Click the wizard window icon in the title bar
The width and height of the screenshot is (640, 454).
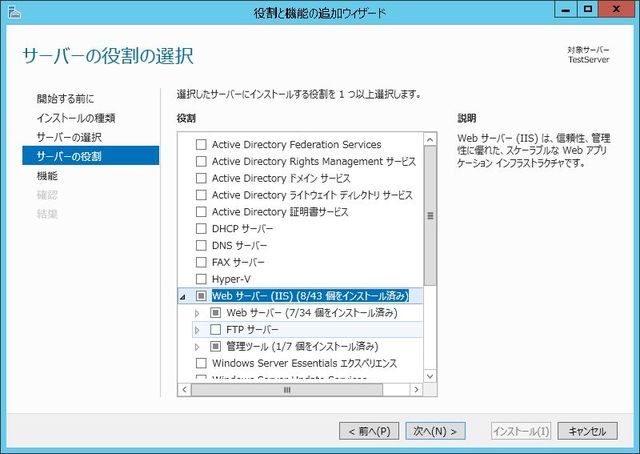(14, 11)
